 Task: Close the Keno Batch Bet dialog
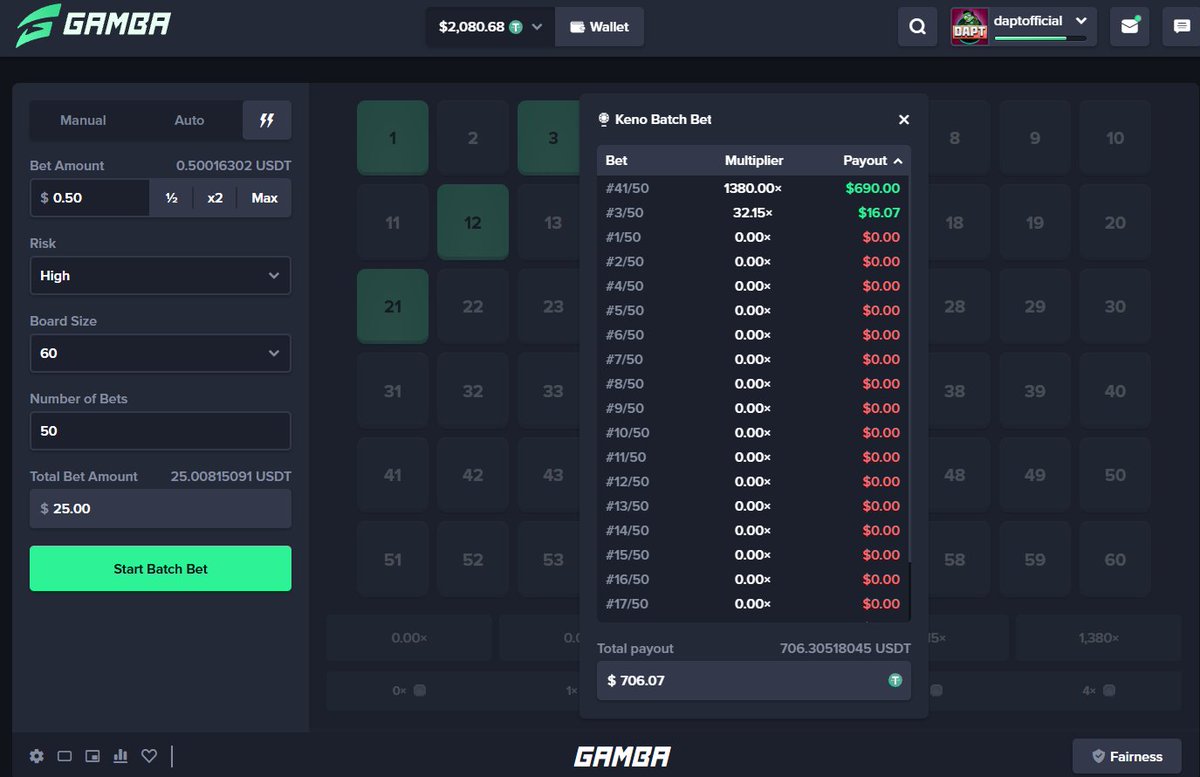point(904,120)
